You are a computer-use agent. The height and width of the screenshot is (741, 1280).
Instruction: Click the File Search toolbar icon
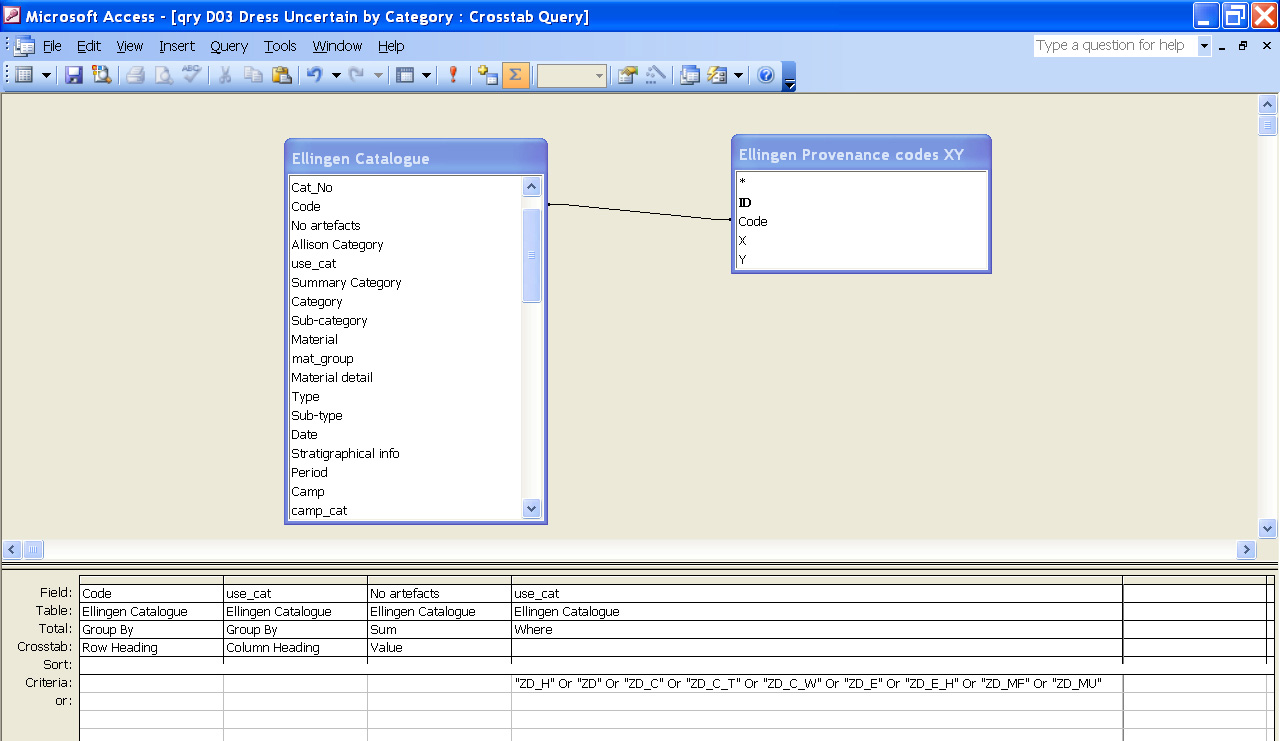click(x=101, y=75)
